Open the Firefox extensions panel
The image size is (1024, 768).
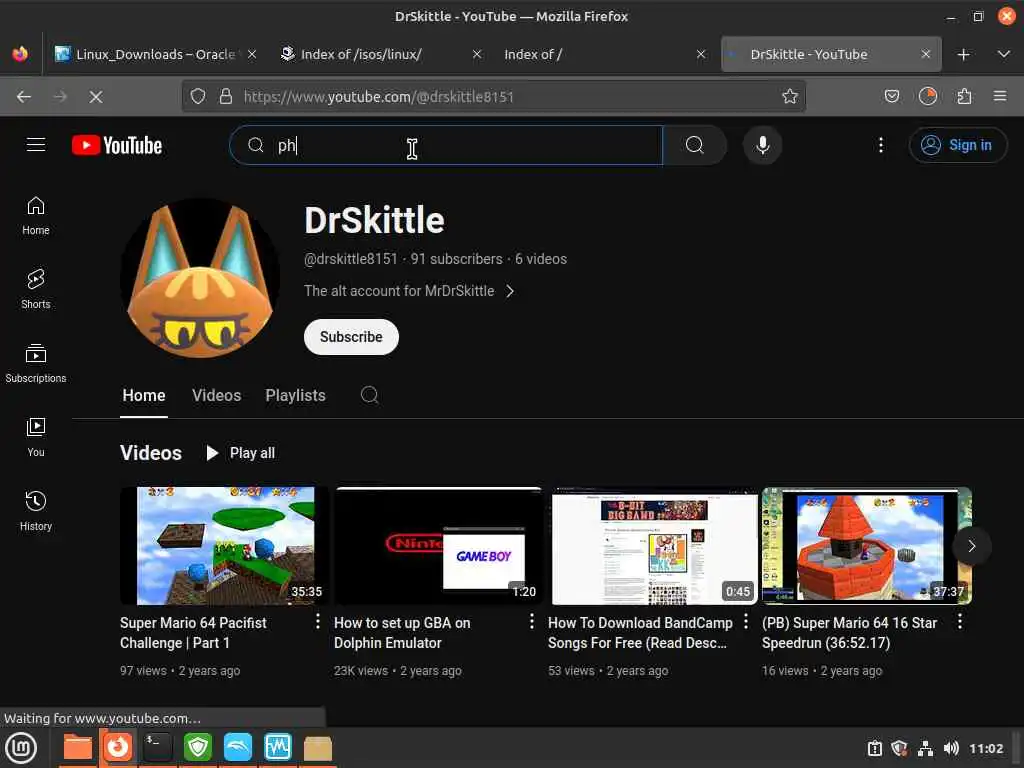964,97
